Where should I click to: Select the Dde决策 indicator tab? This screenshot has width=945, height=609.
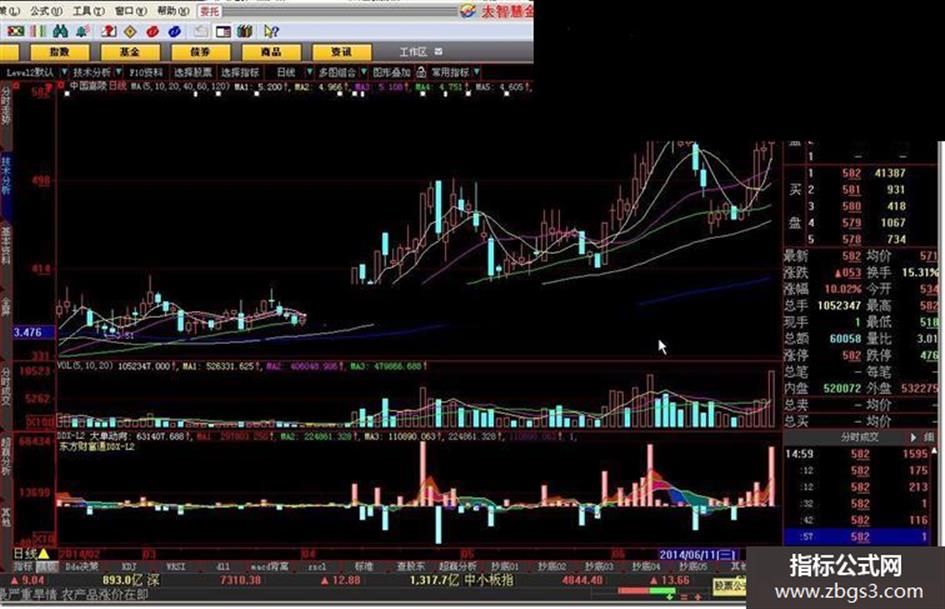(x=82, y=567)
